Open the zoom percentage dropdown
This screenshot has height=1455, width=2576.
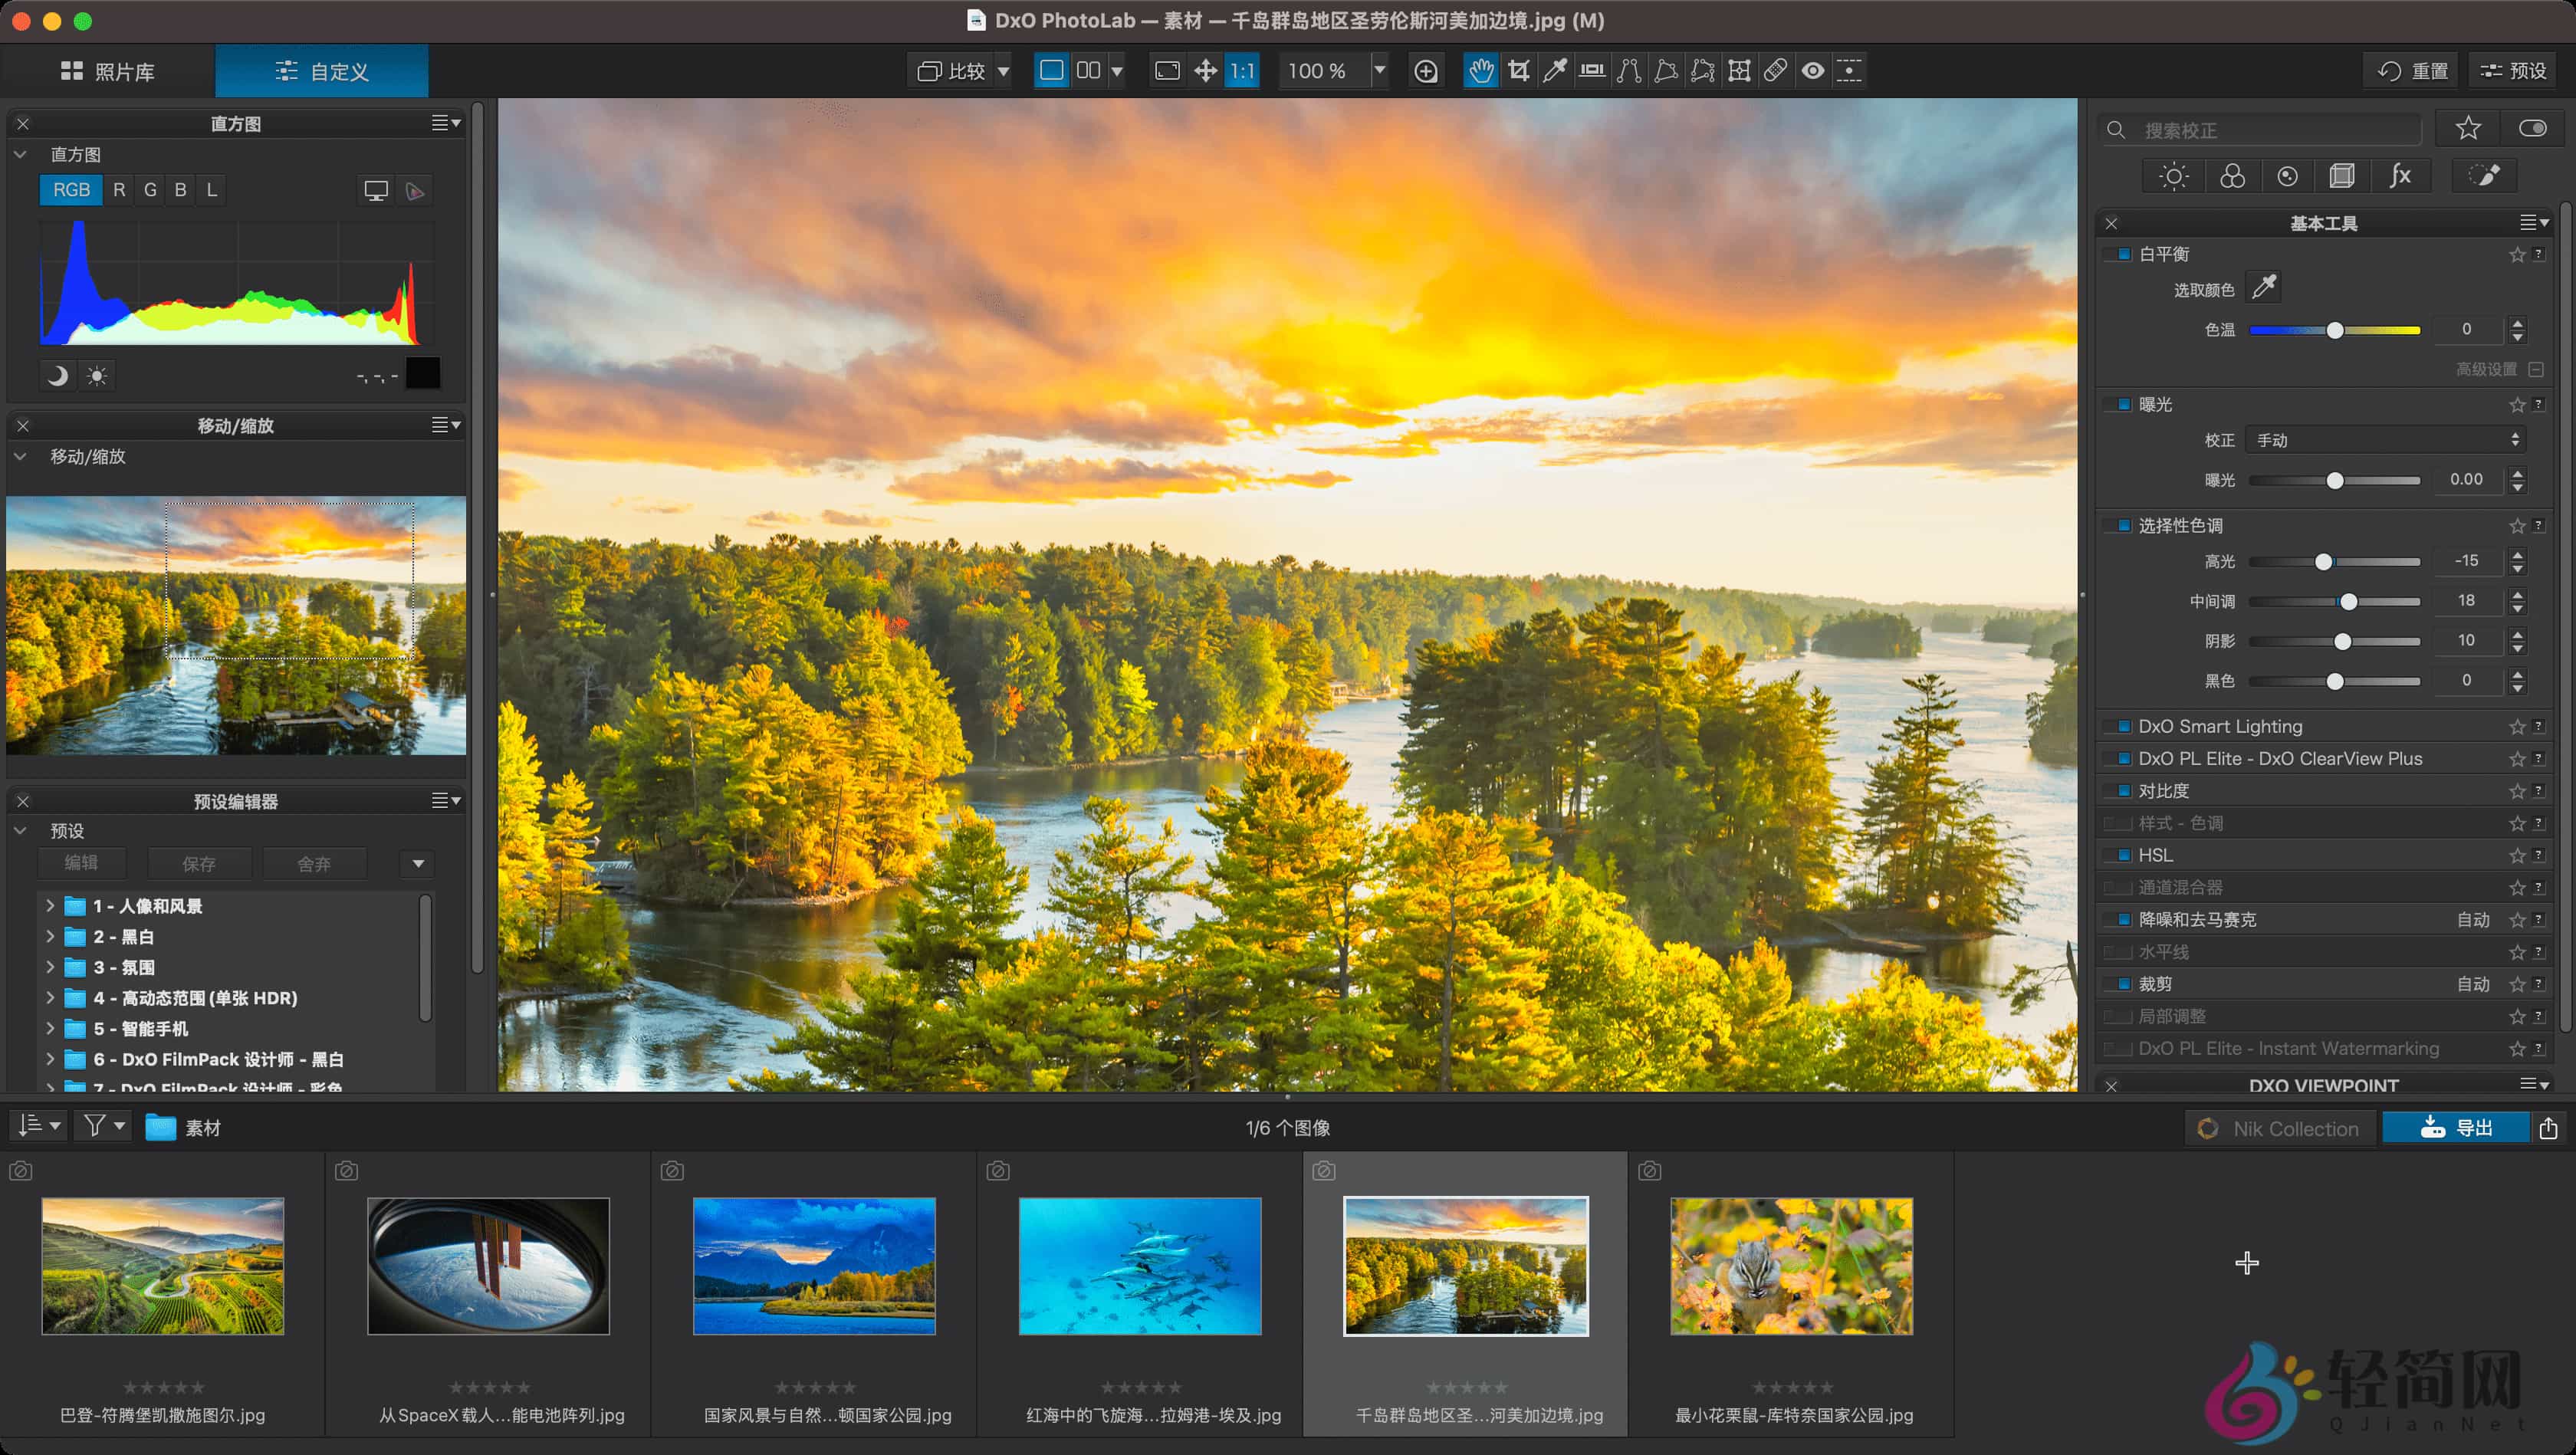(x=1380, y=70)
